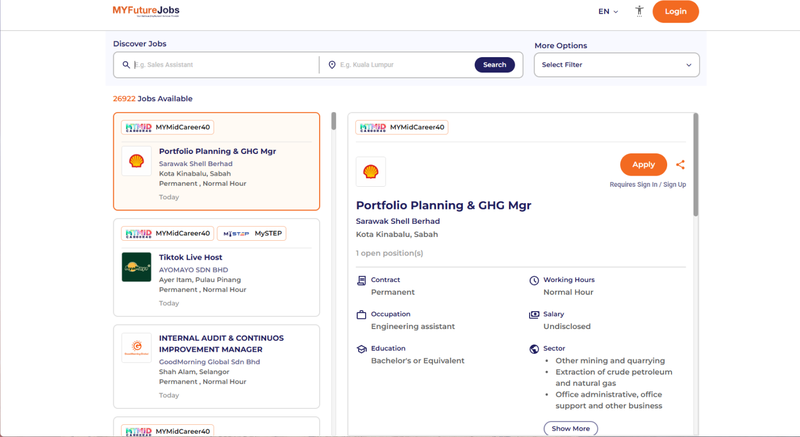The height and width of the screenshot is (437, 800).
Task: Click the MYMidCareer40 badge in details panel
Action: point(402,127)
